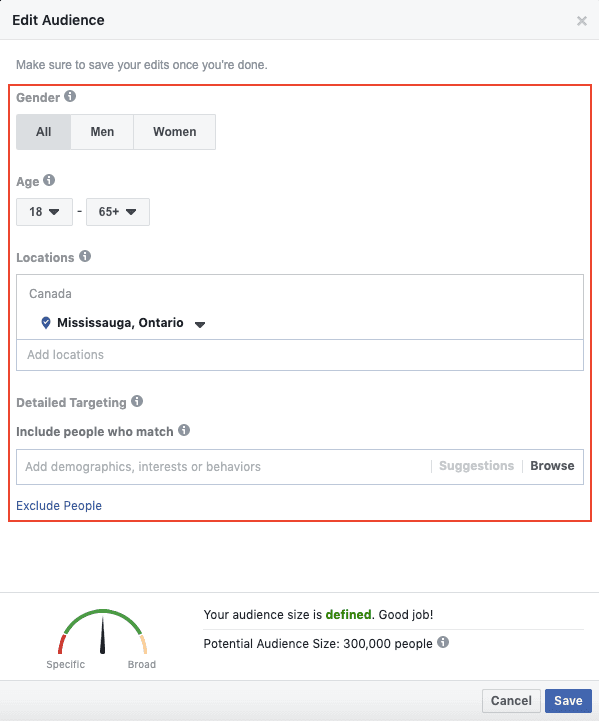The image size is (599, 721).
Task: Open Browse in detailed targeting field
Action: 552,466
